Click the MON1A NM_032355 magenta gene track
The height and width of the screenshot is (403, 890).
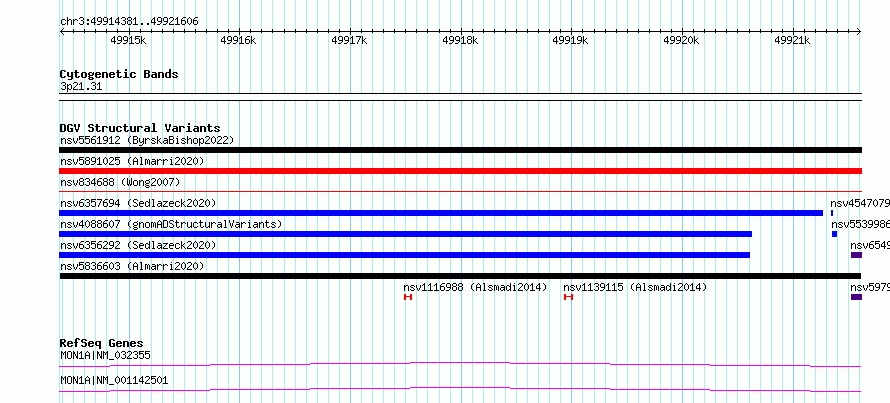460,364
